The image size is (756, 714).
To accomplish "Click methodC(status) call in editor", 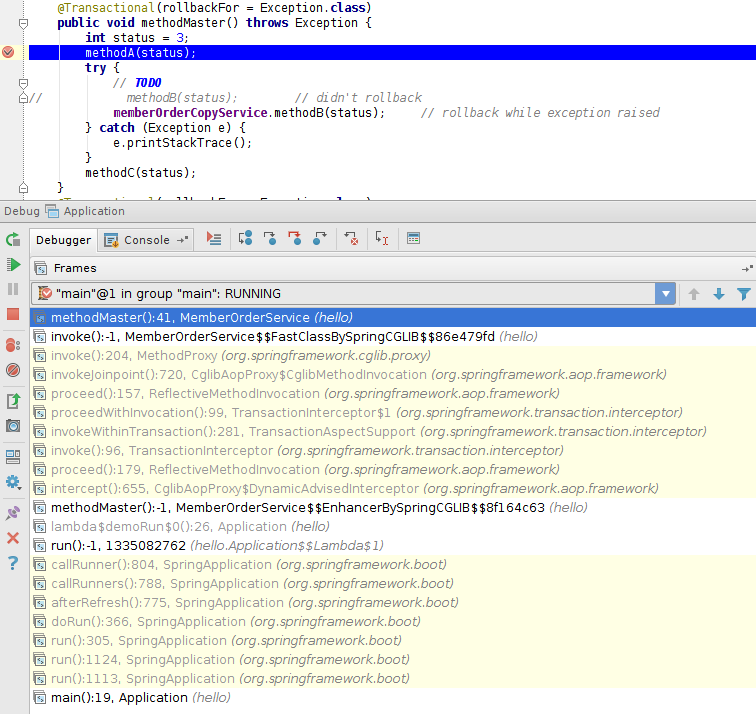I will 140,173.
